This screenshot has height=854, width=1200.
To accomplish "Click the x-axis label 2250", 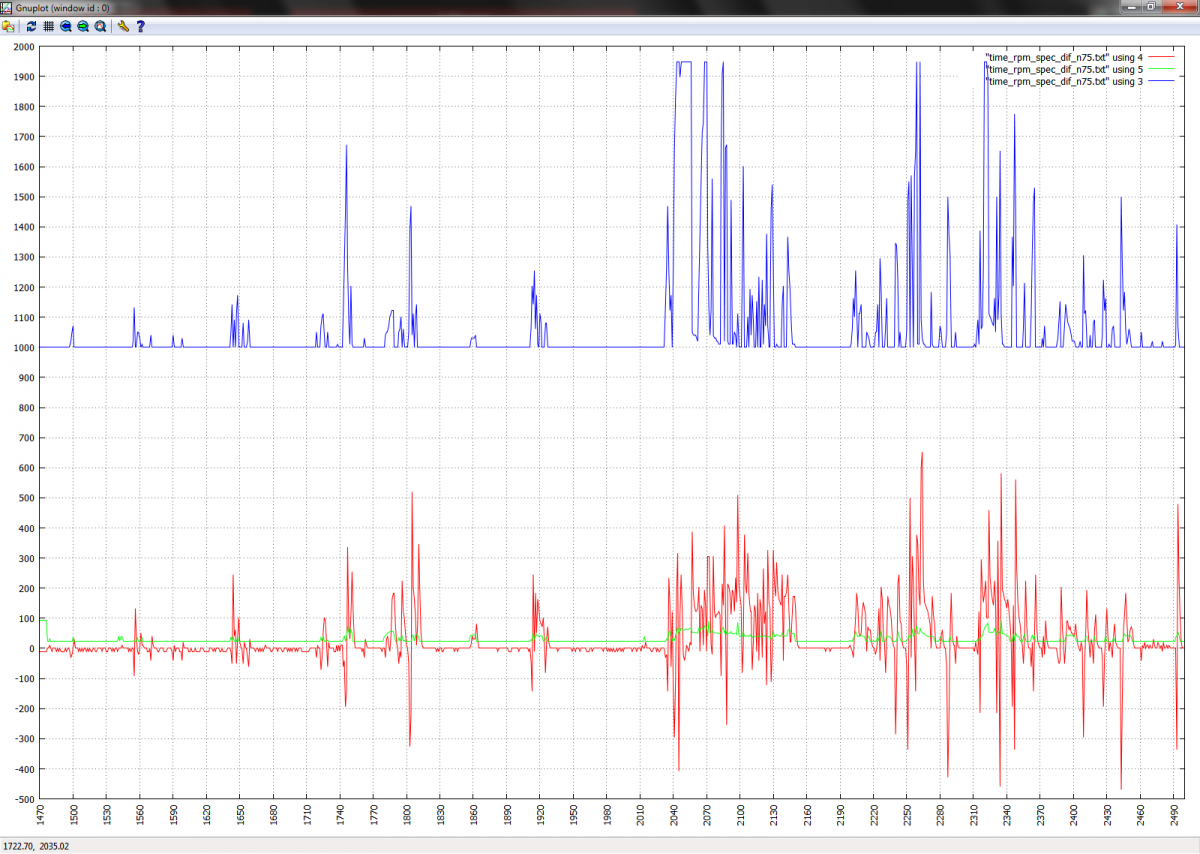I will (x=906, y=817).
